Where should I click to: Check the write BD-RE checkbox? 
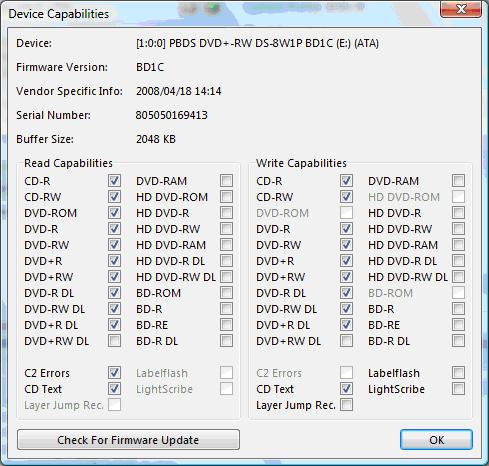(458, 325)
